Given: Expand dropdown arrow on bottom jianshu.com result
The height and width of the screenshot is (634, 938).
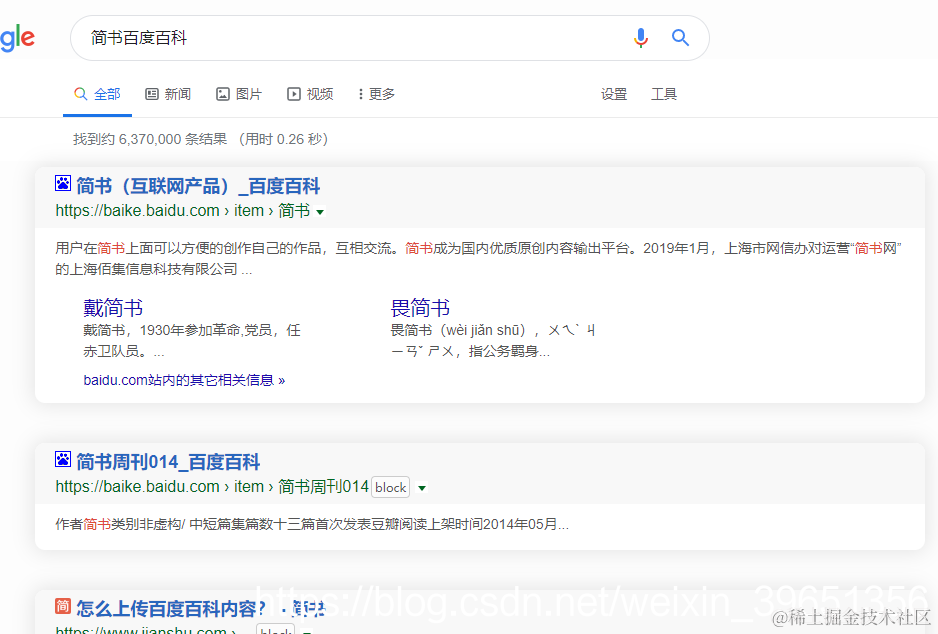Looking at the screenshot, I should click(x=306, y=630).
